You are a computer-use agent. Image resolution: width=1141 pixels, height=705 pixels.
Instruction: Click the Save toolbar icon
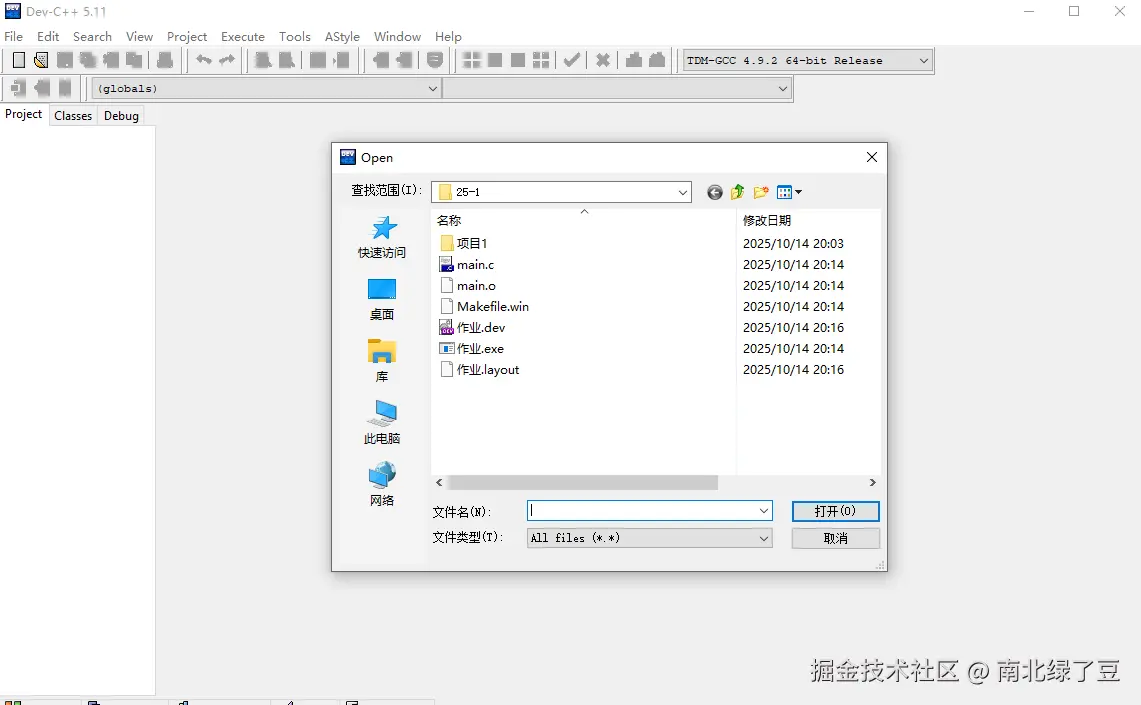click(x=65, y=60)
